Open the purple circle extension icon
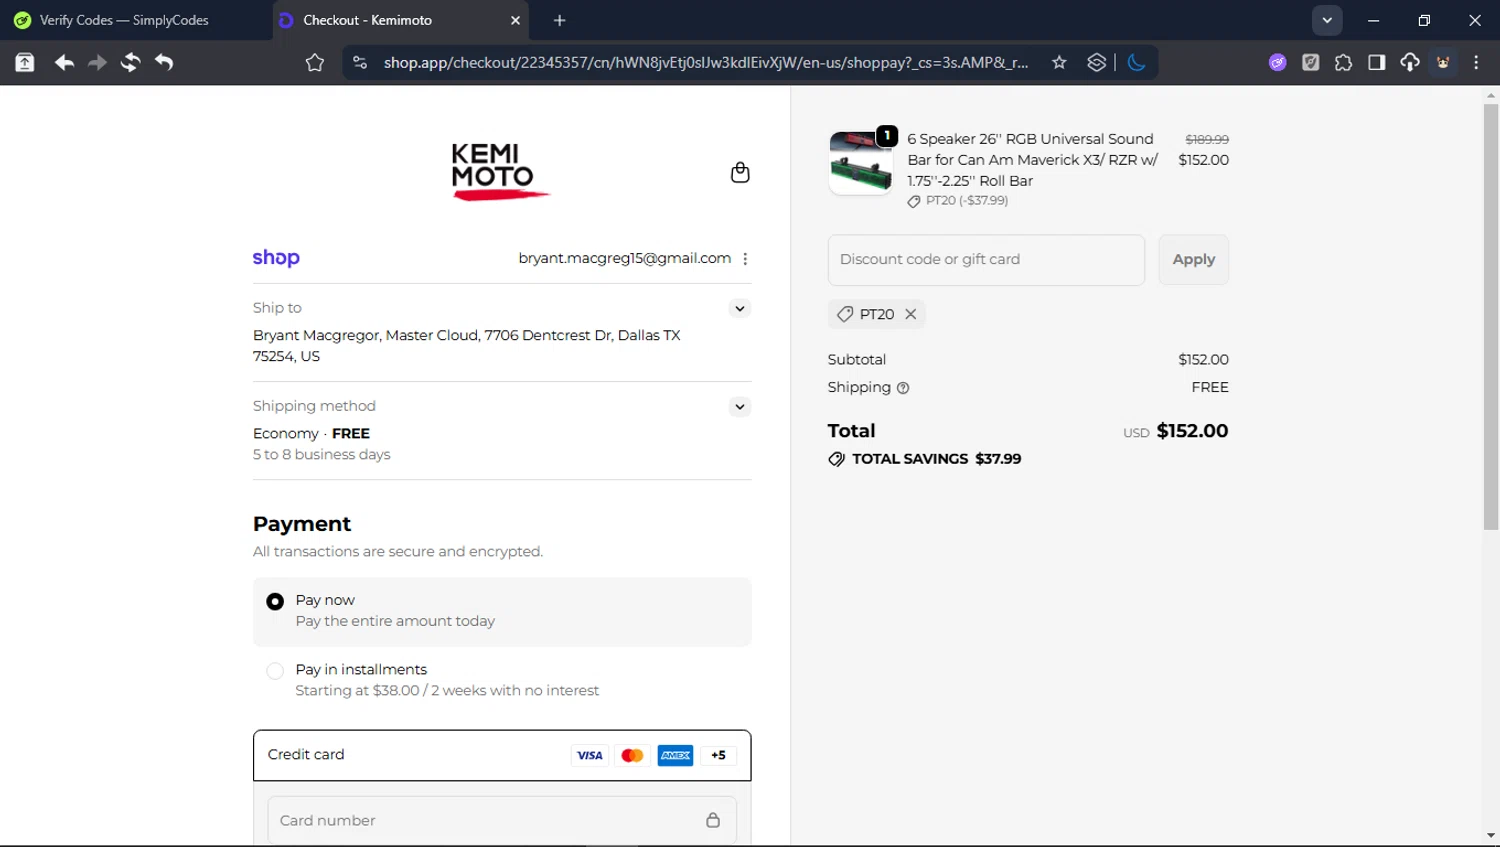 tap(1277, 62)
